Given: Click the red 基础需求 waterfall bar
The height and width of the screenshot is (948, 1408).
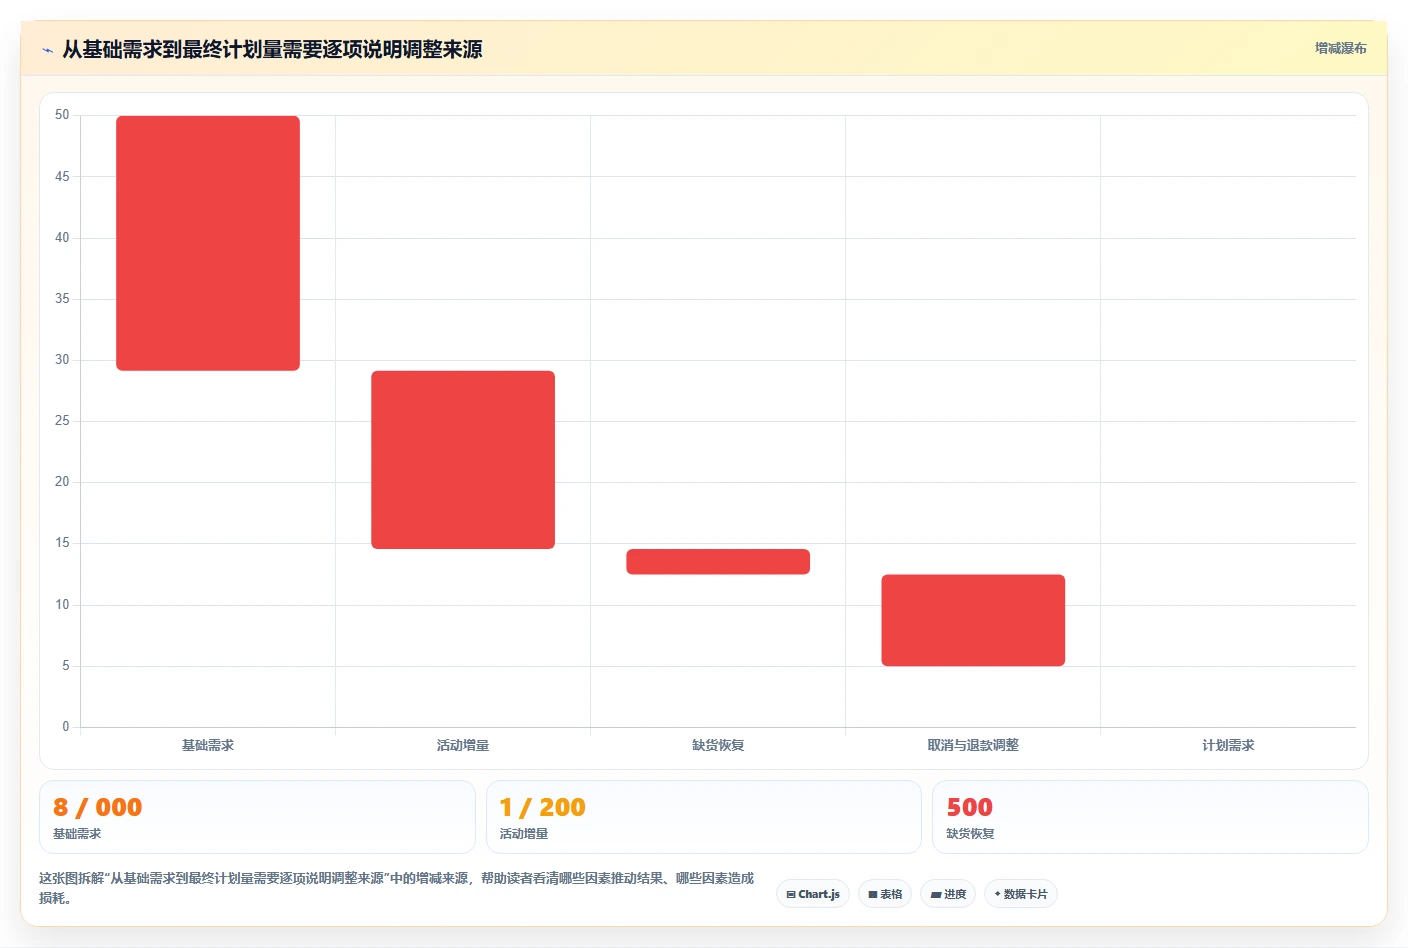Looking at the screenshot, I should (208, 243).
